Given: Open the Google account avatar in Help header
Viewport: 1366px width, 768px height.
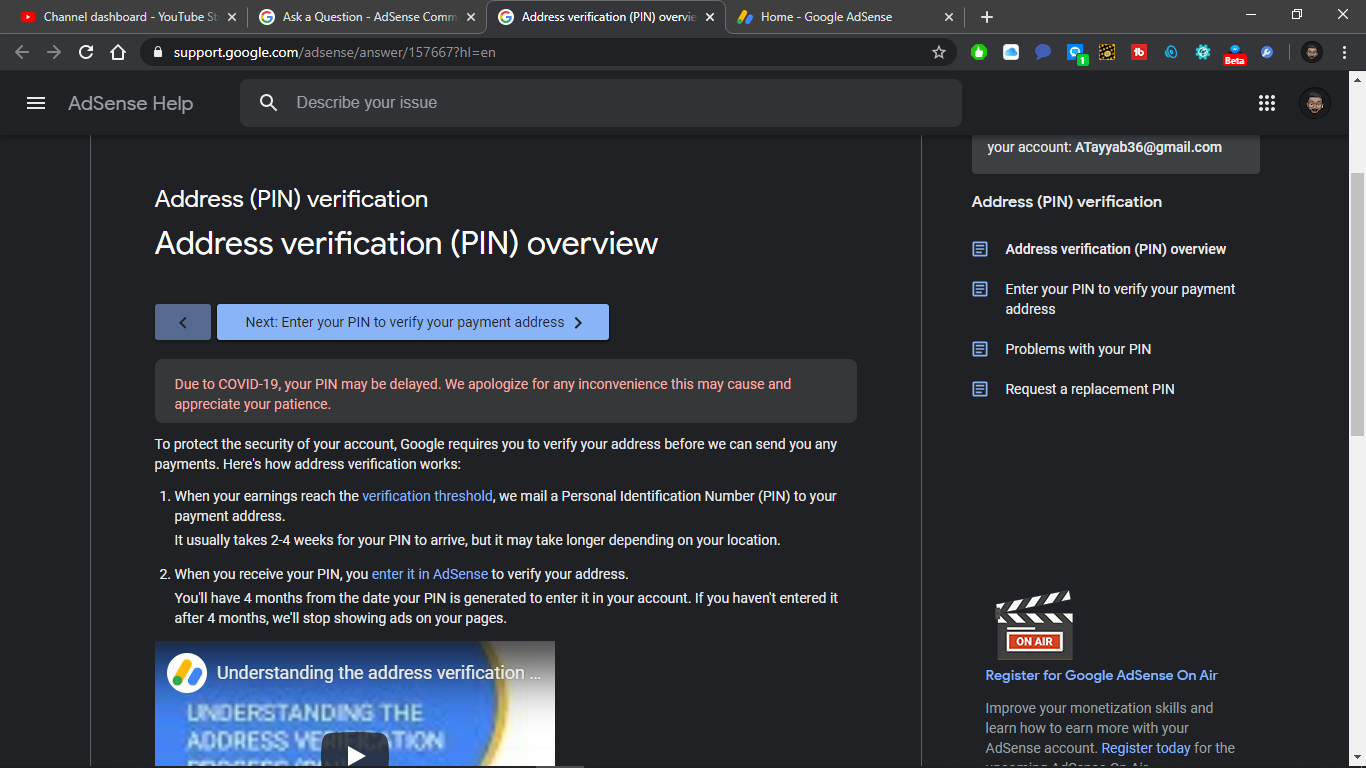Looking at the screenshot, I should pyautogui.click(x=1314, y=103).
